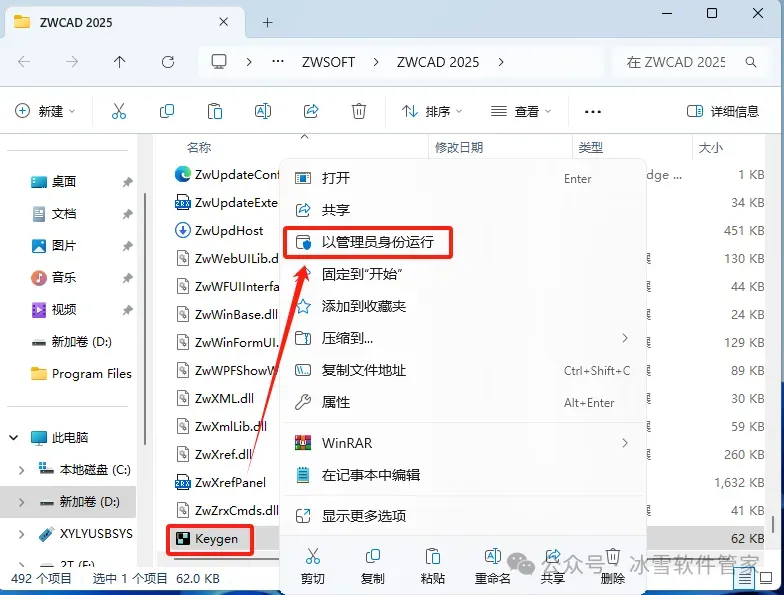Click the Delete trash icon in toolbar

(x=358, y=111)
